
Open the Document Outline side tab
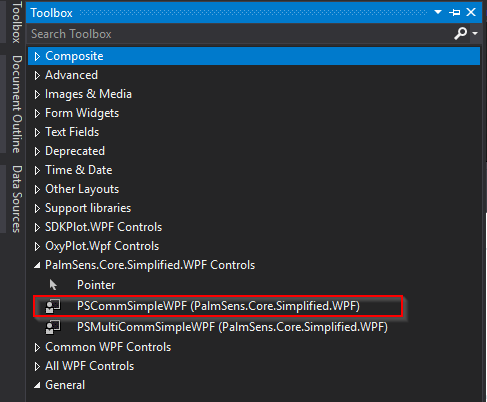[x=16, y=104]
